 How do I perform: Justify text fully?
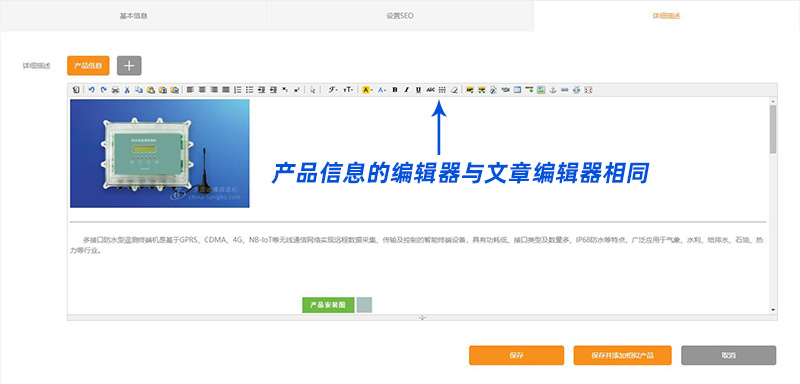click(226, 90)
